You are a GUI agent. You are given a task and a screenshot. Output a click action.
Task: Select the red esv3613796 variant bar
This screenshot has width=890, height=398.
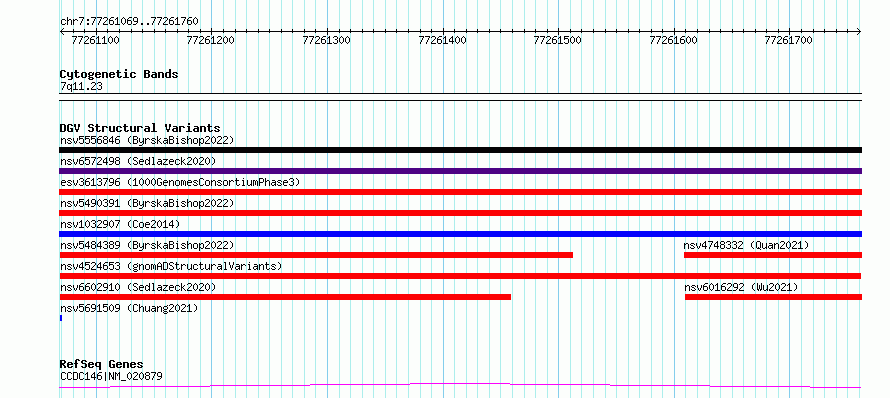click(460, 192)
